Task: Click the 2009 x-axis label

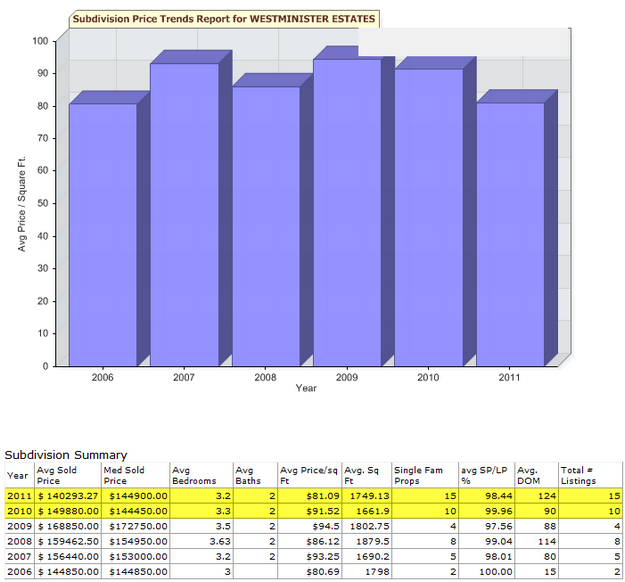Action: pyautogui.click(x=347, y=377)
